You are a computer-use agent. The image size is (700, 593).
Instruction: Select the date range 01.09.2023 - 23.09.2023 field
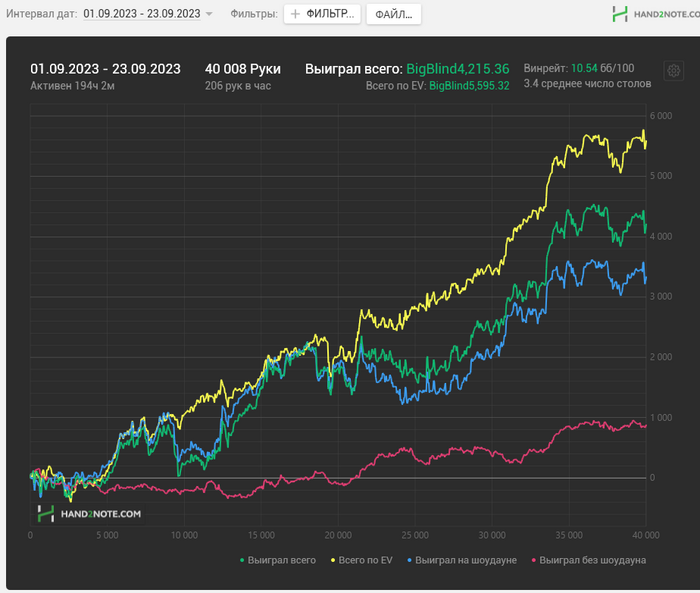coord(142,14)
